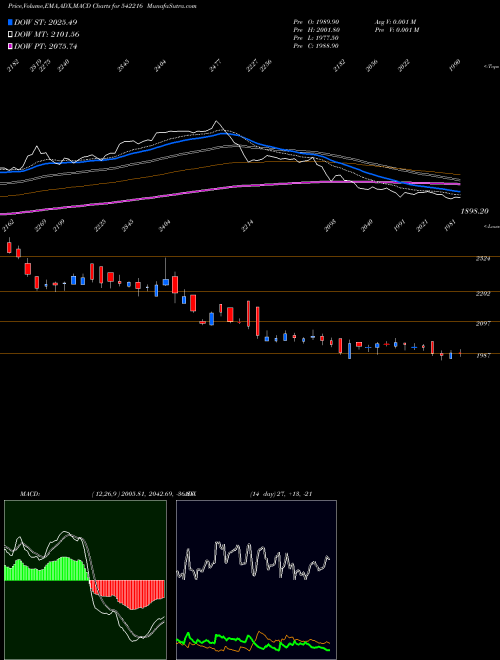Click the bright green line in the ADX panel
Screen dimensions: 500x660
tap(253, 642)
